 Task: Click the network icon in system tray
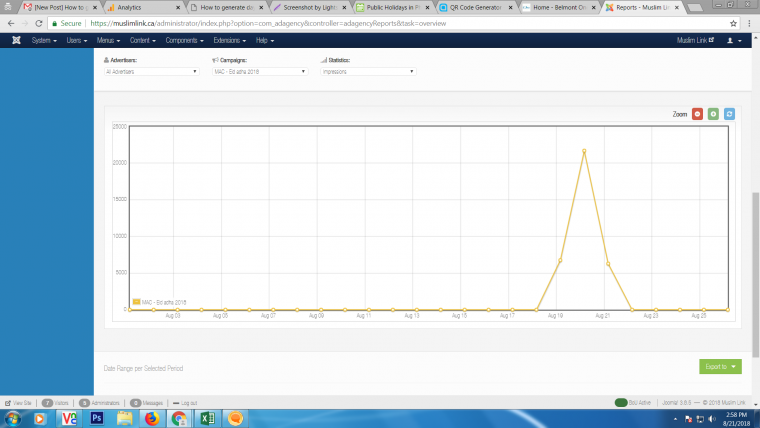point(700,419)
